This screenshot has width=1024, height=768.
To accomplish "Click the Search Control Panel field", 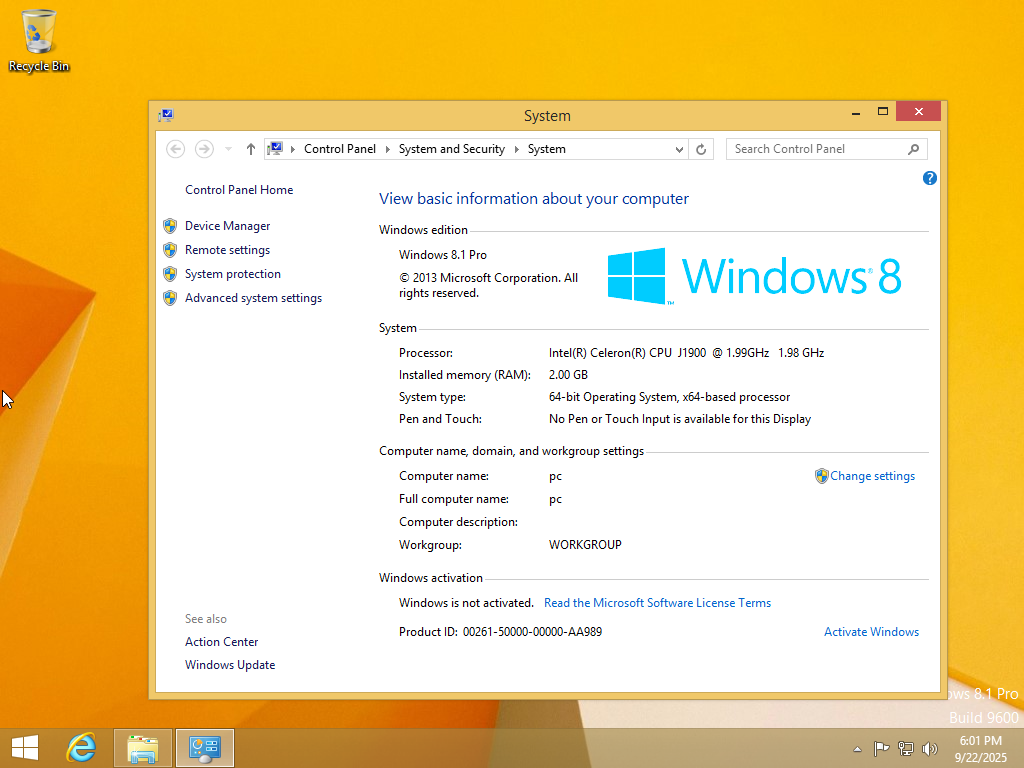I will pos(817,149).
